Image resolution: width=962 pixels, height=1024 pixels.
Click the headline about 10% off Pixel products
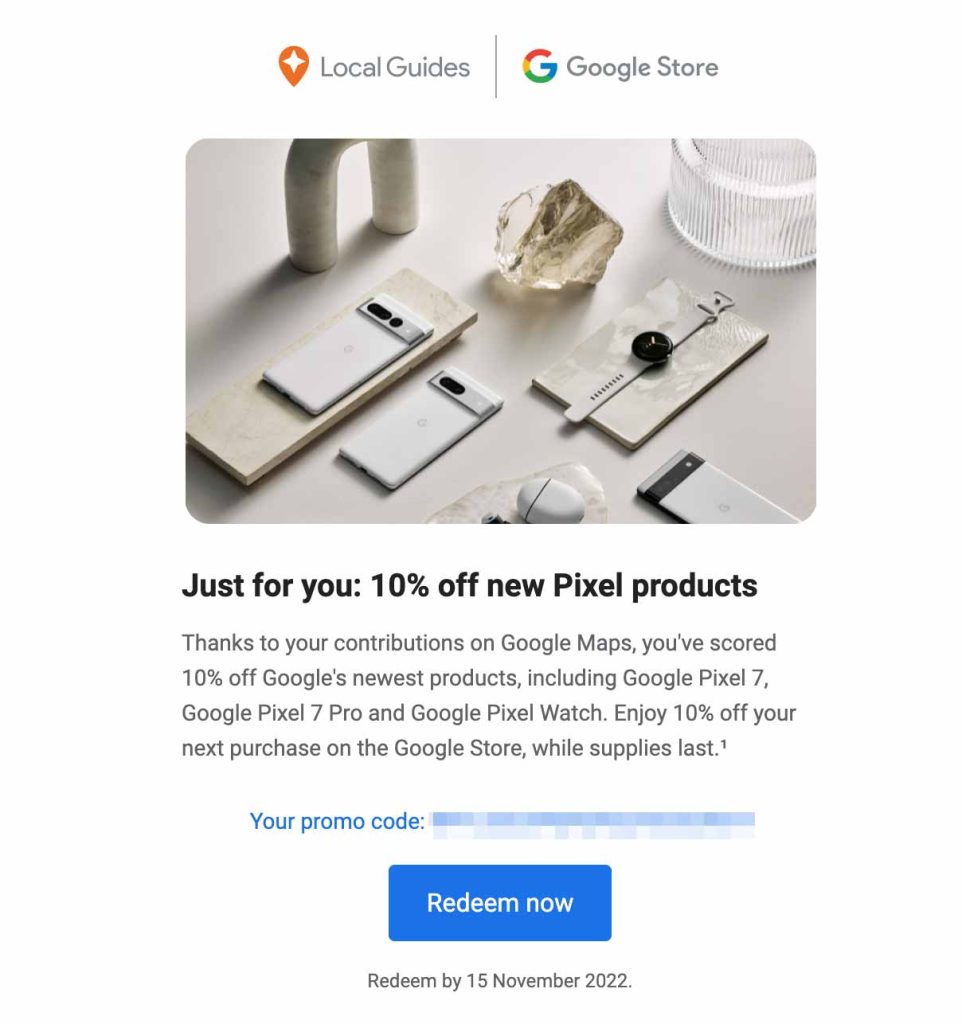pyautogui.click(x=470, y=585)
